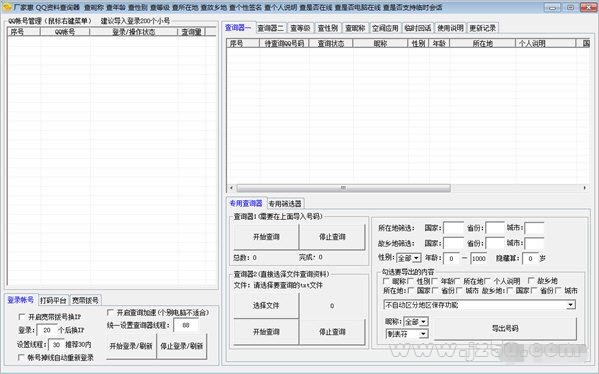Screen dimensions: 599x374
Task: Enable 开启查询加速 checkbox
Action: coord(110,312)
